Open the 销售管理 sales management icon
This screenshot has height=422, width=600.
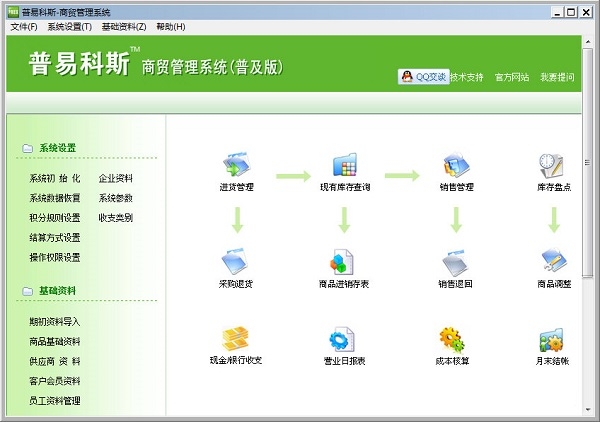pos(456,165)
